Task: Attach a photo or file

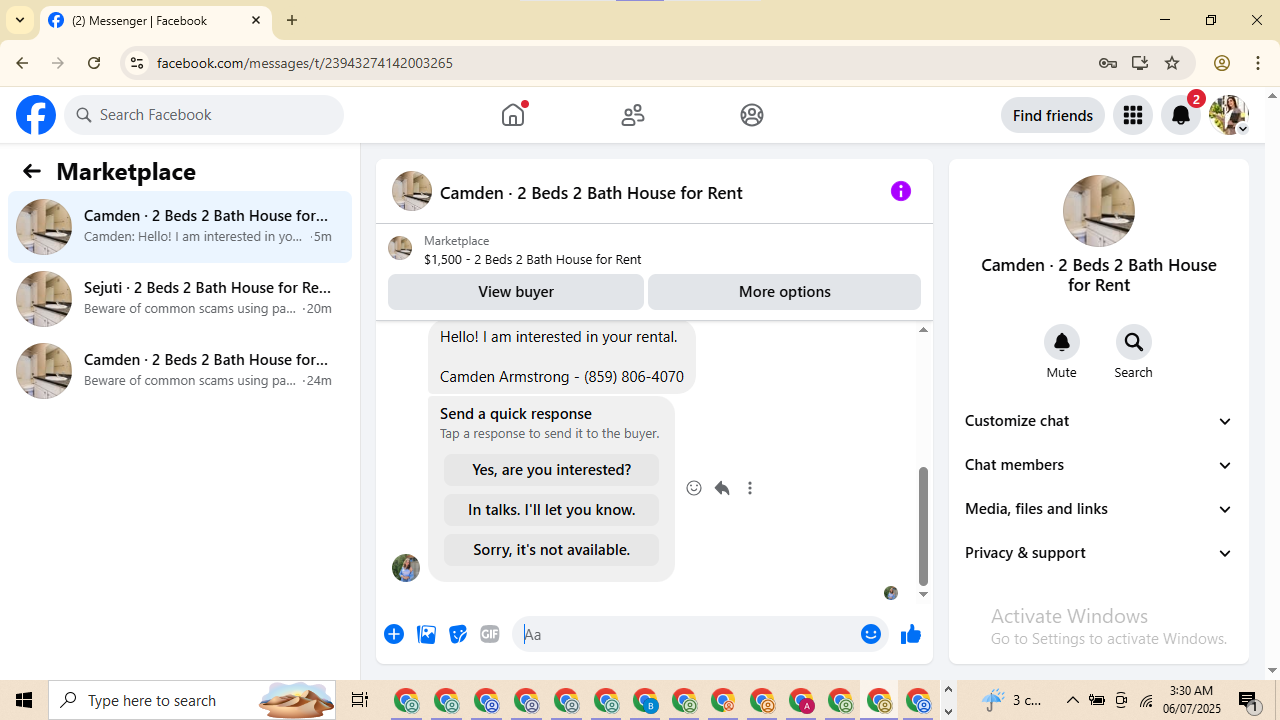Action: coord(426,634)
